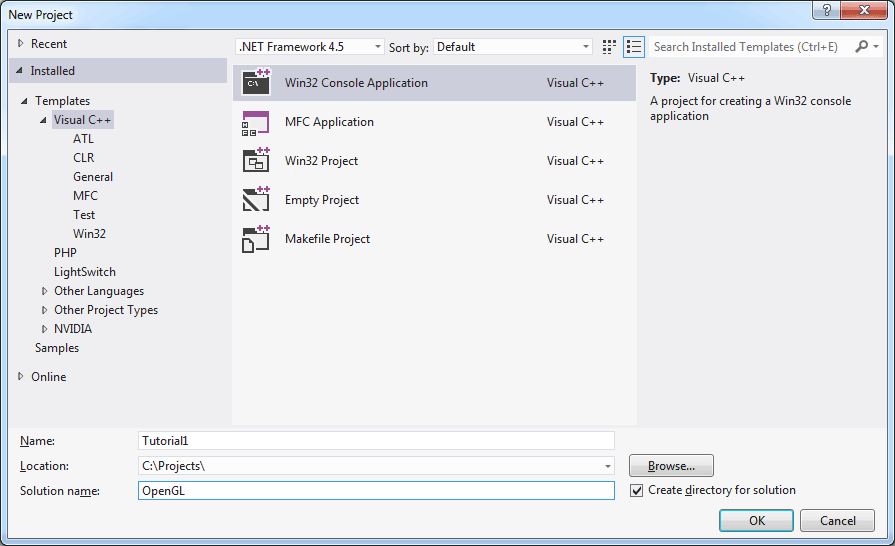This screenshot has height=546, width=895.
Task: Select PHP templates
Action: (65, 253)
